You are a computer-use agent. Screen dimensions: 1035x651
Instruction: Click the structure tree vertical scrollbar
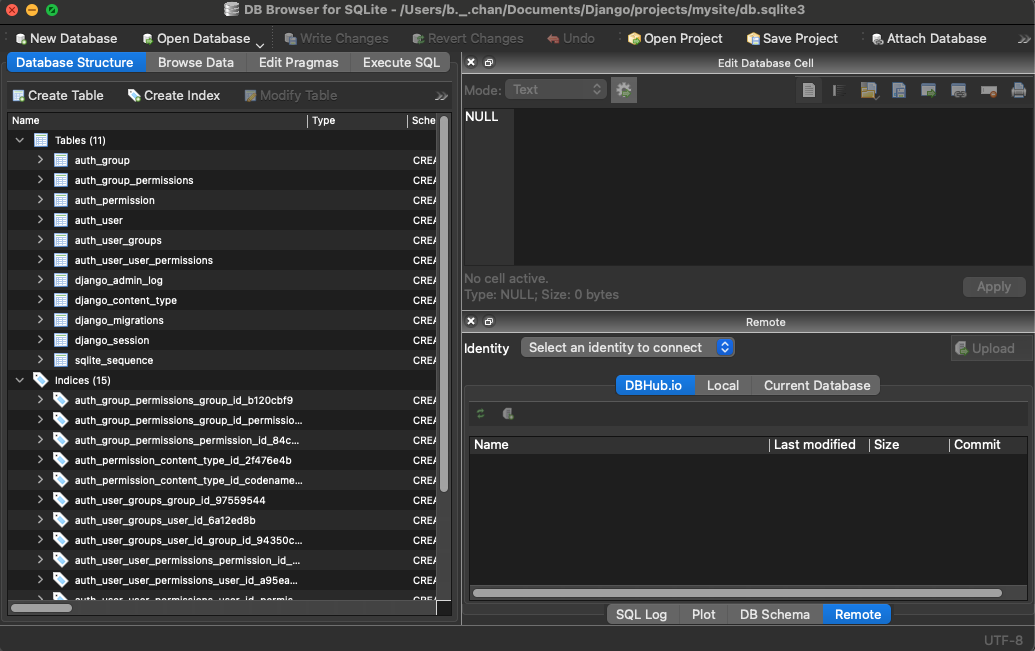click(444, 304)
